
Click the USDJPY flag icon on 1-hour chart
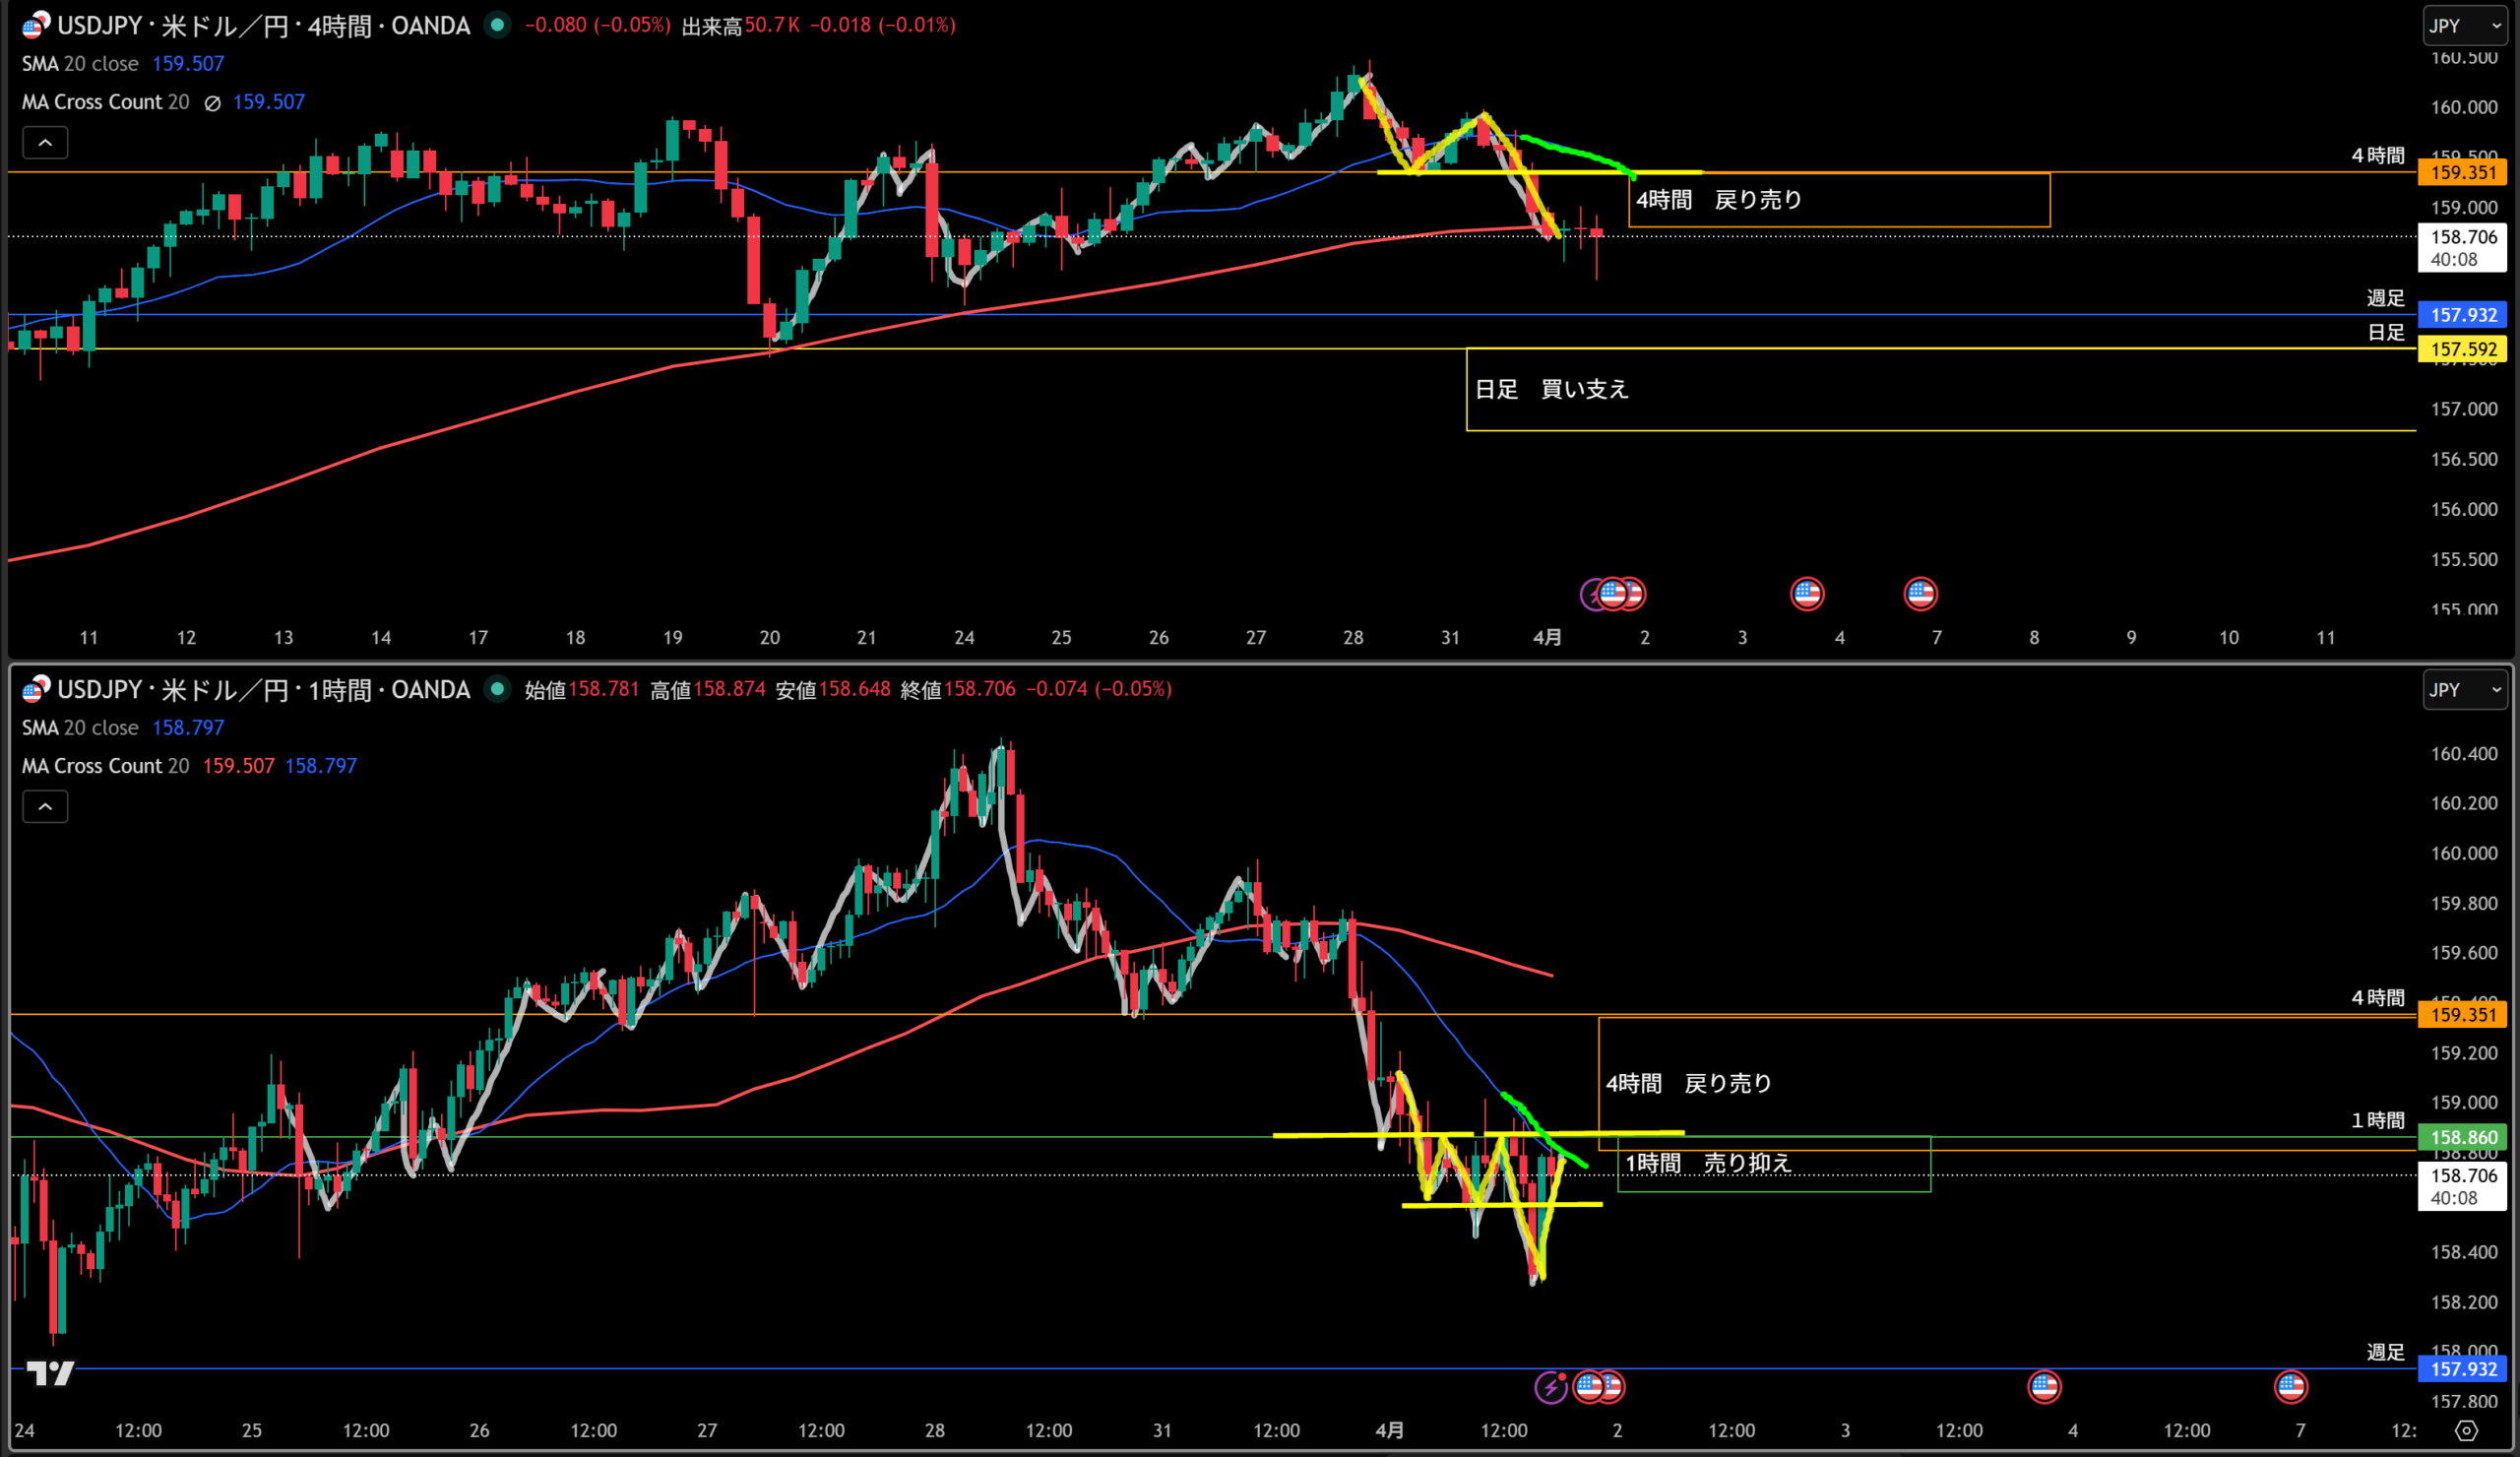coord(35,689)
